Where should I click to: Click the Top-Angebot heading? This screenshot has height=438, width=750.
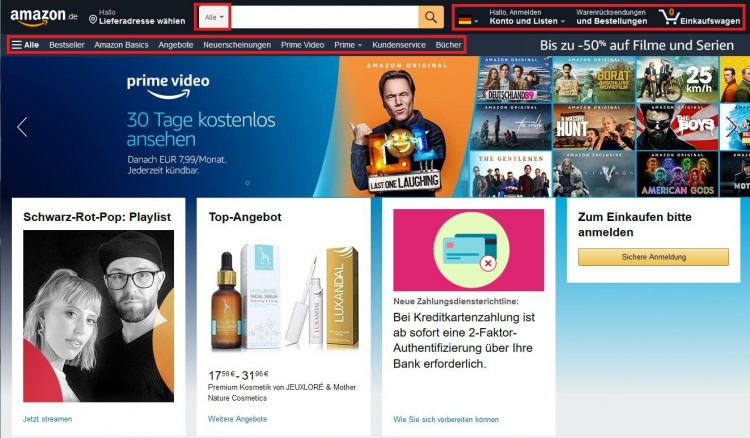click(x=245, y=217)
